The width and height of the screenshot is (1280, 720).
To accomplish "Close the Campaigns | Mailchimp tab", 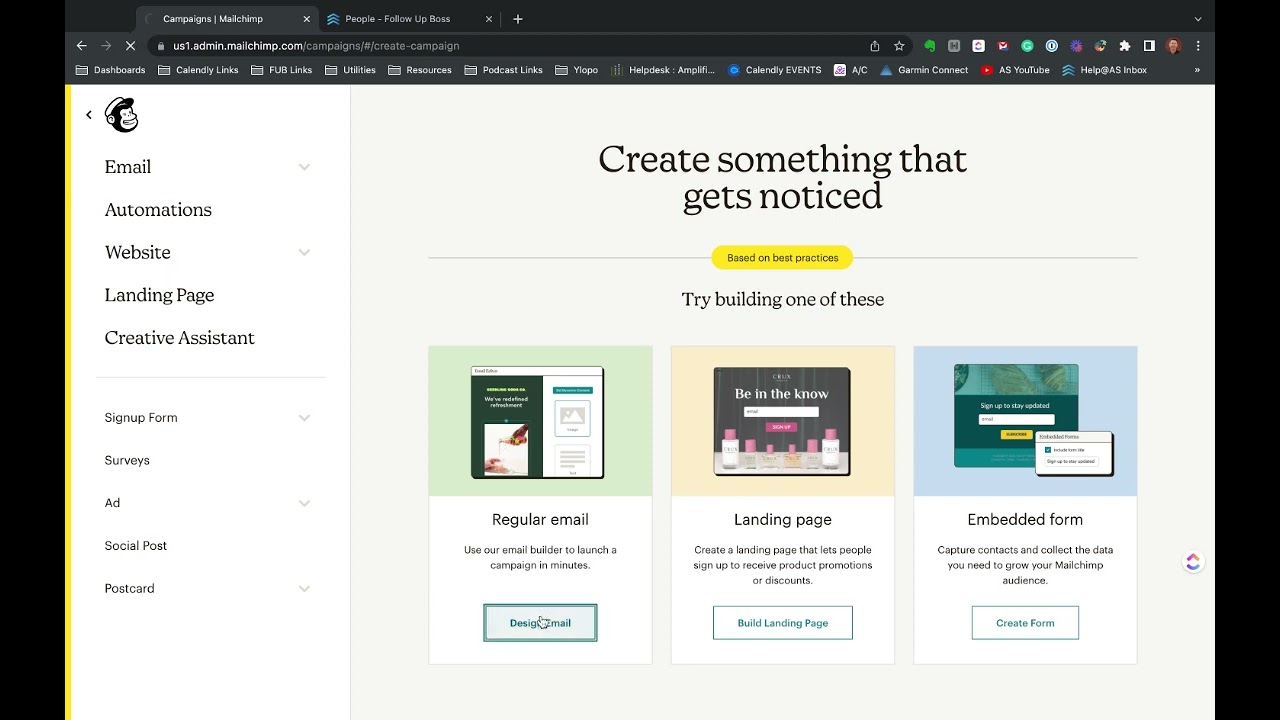I will point(306,19).
